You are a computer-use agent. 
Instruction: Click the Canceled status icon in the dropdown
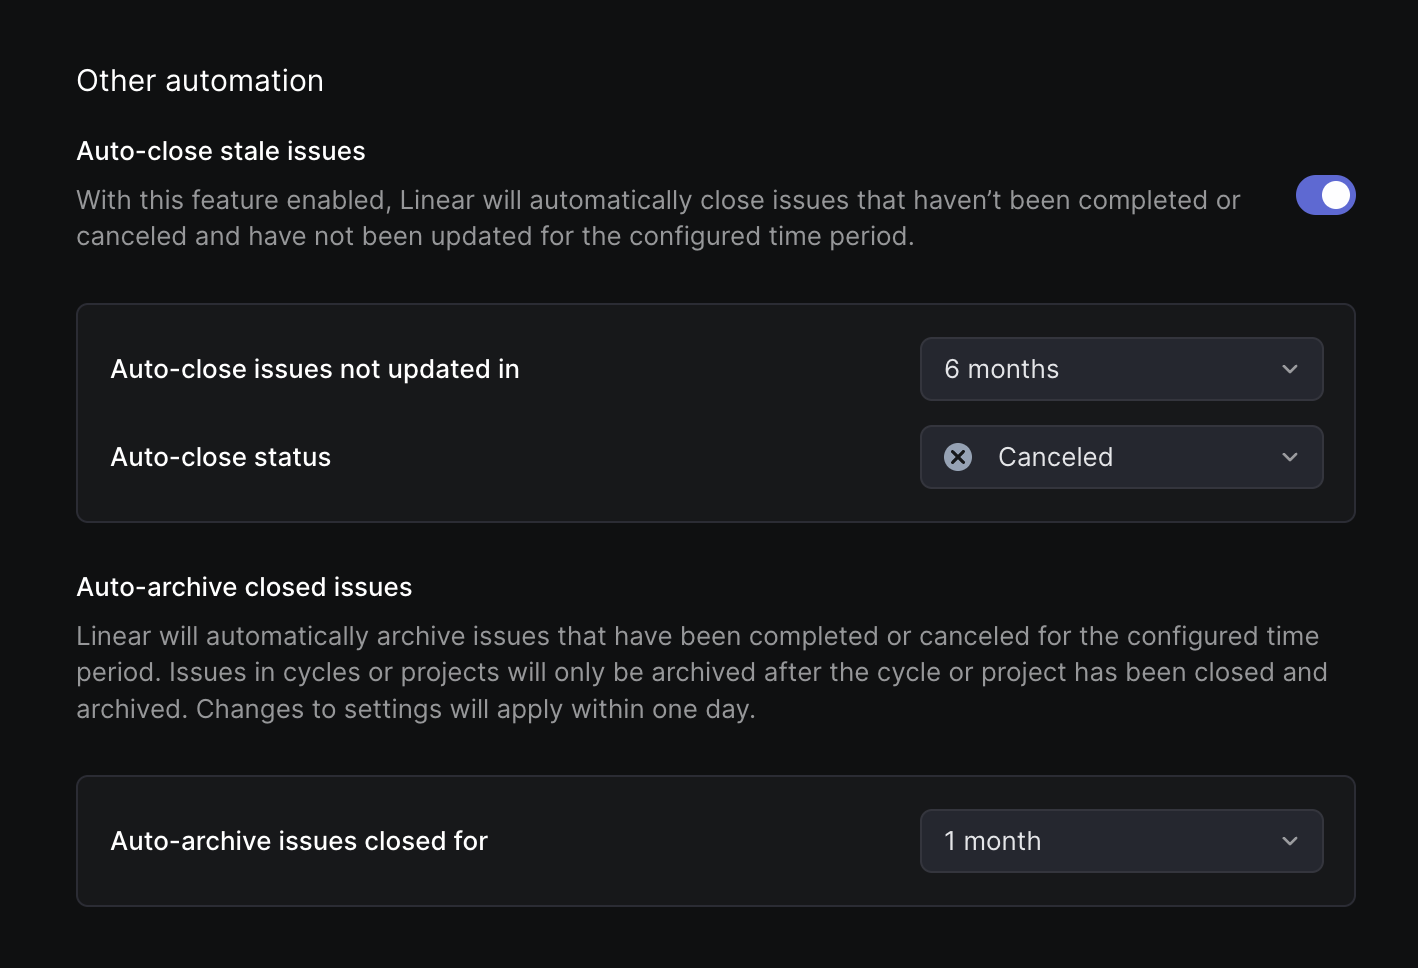pyautogui.click(x=958, y=457)
